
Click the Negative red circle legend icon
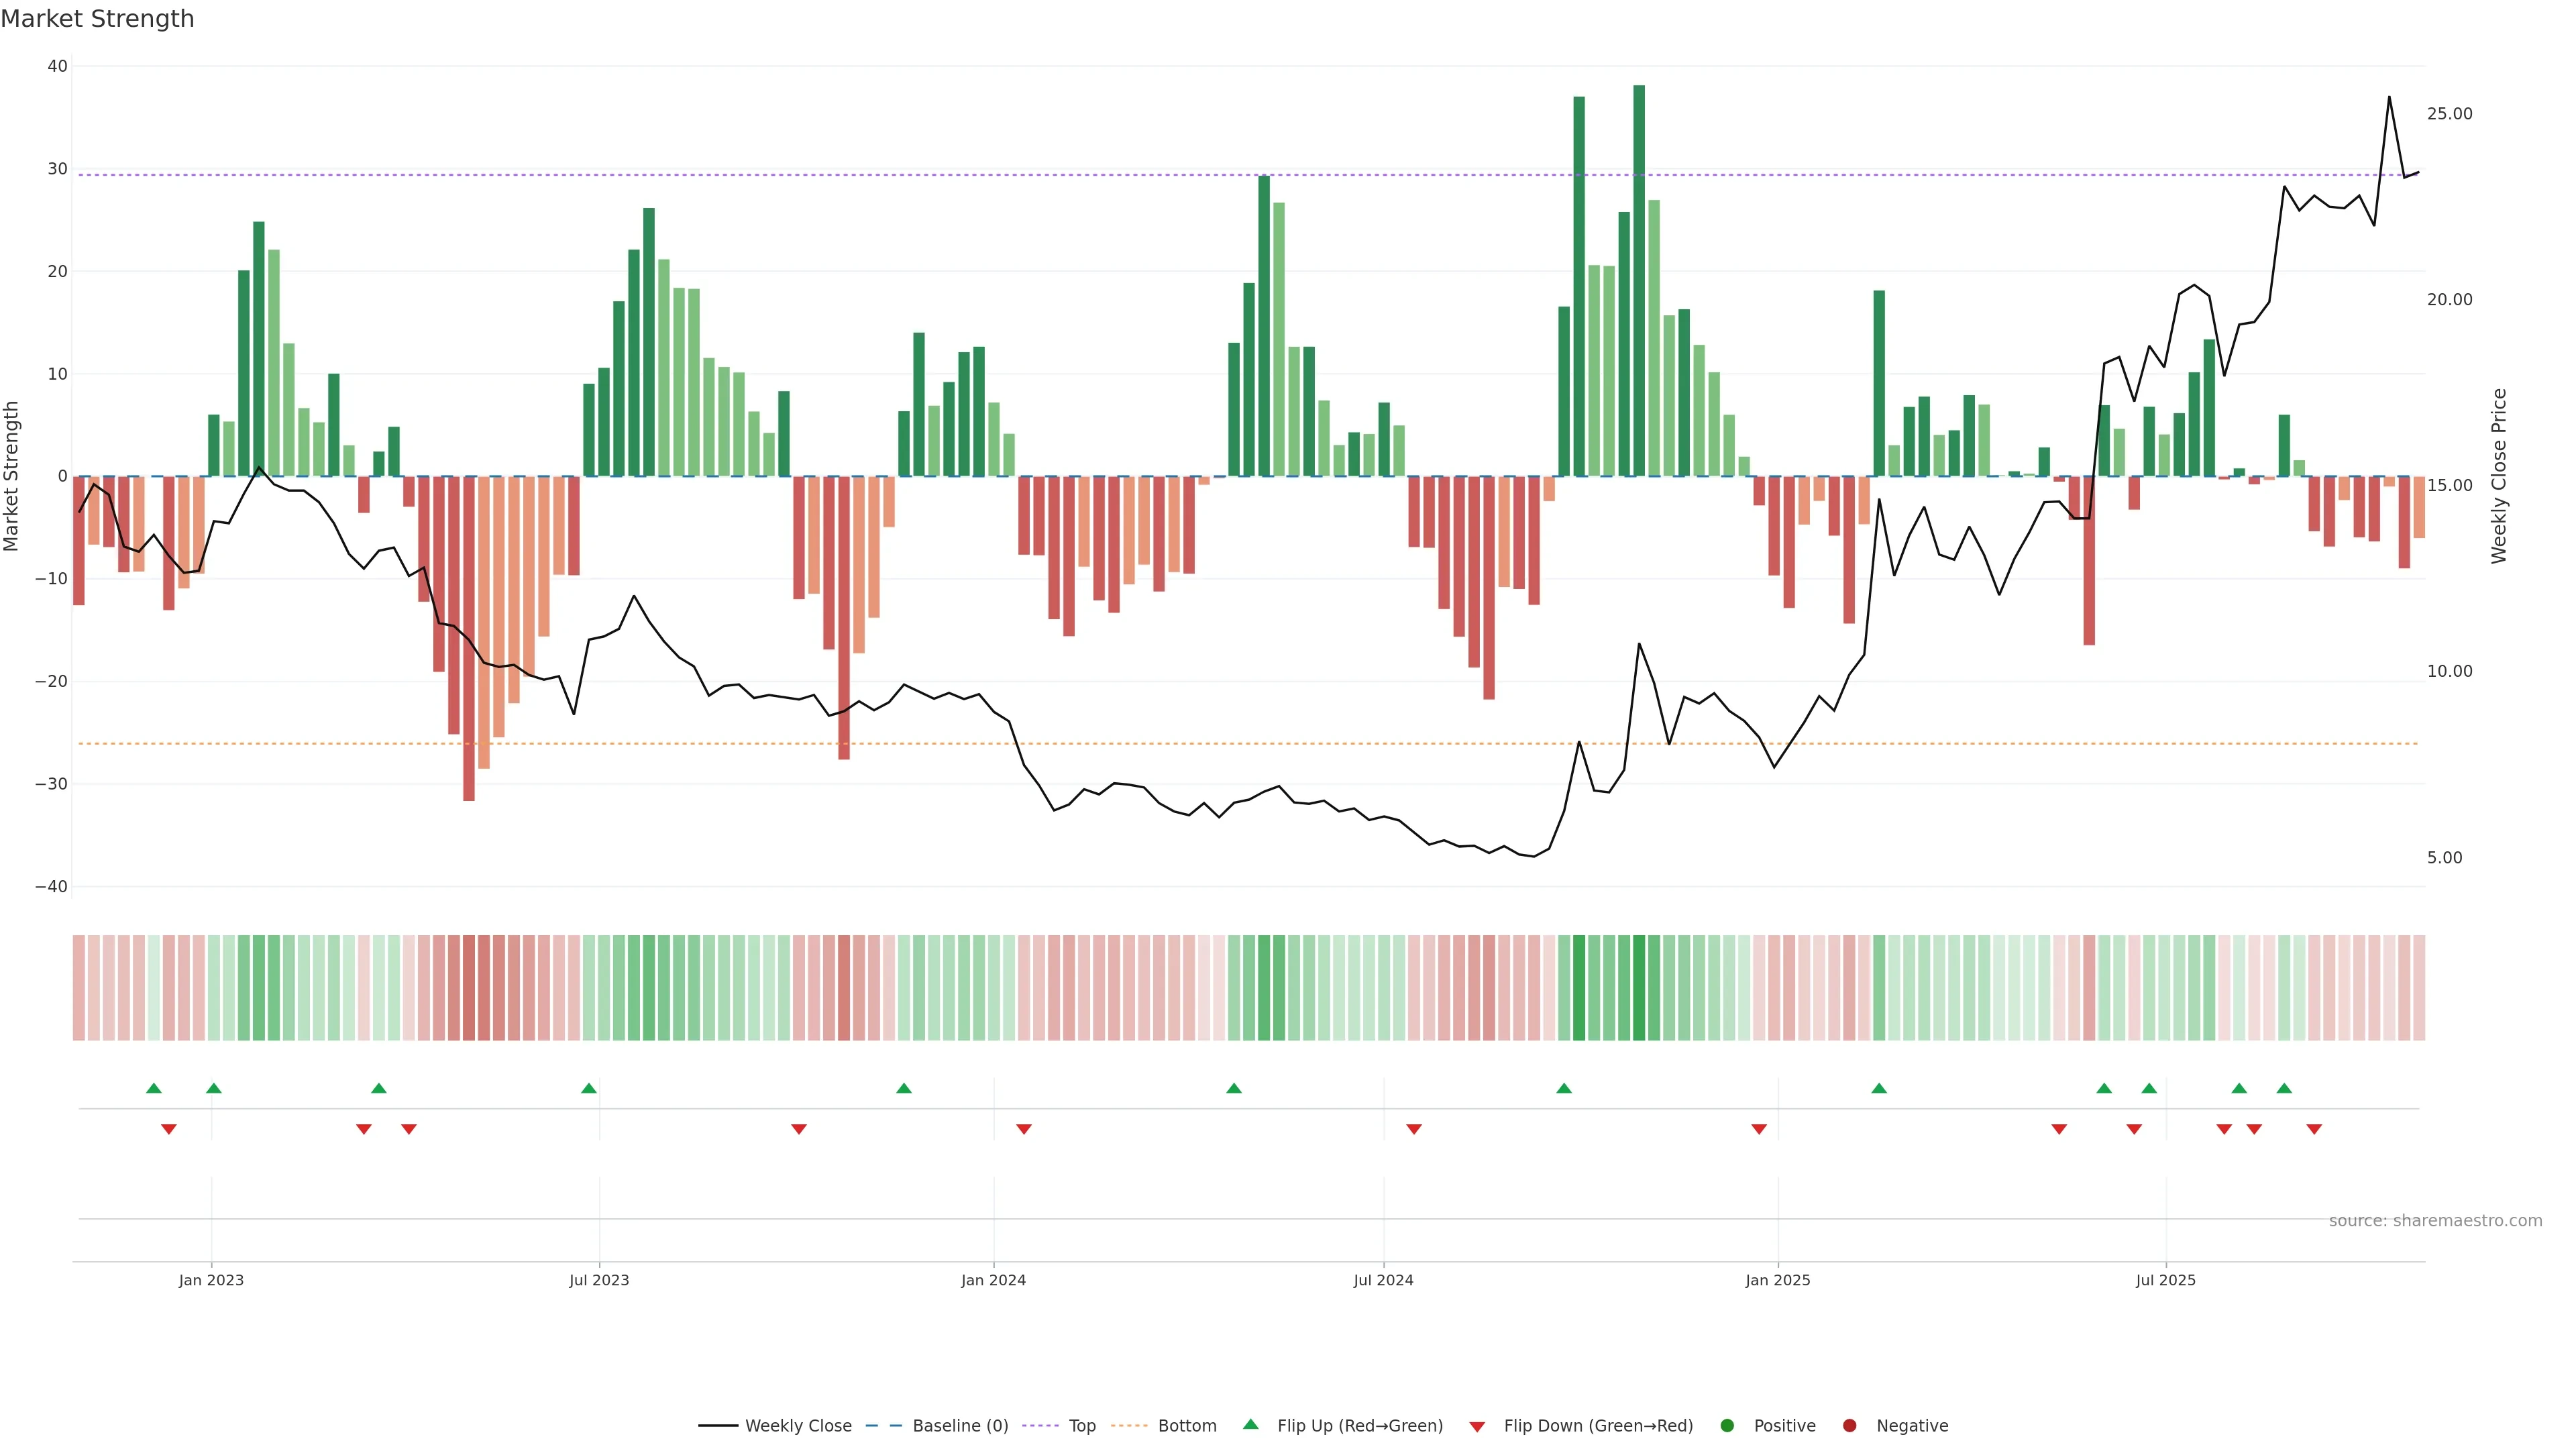[1849, 1425]
